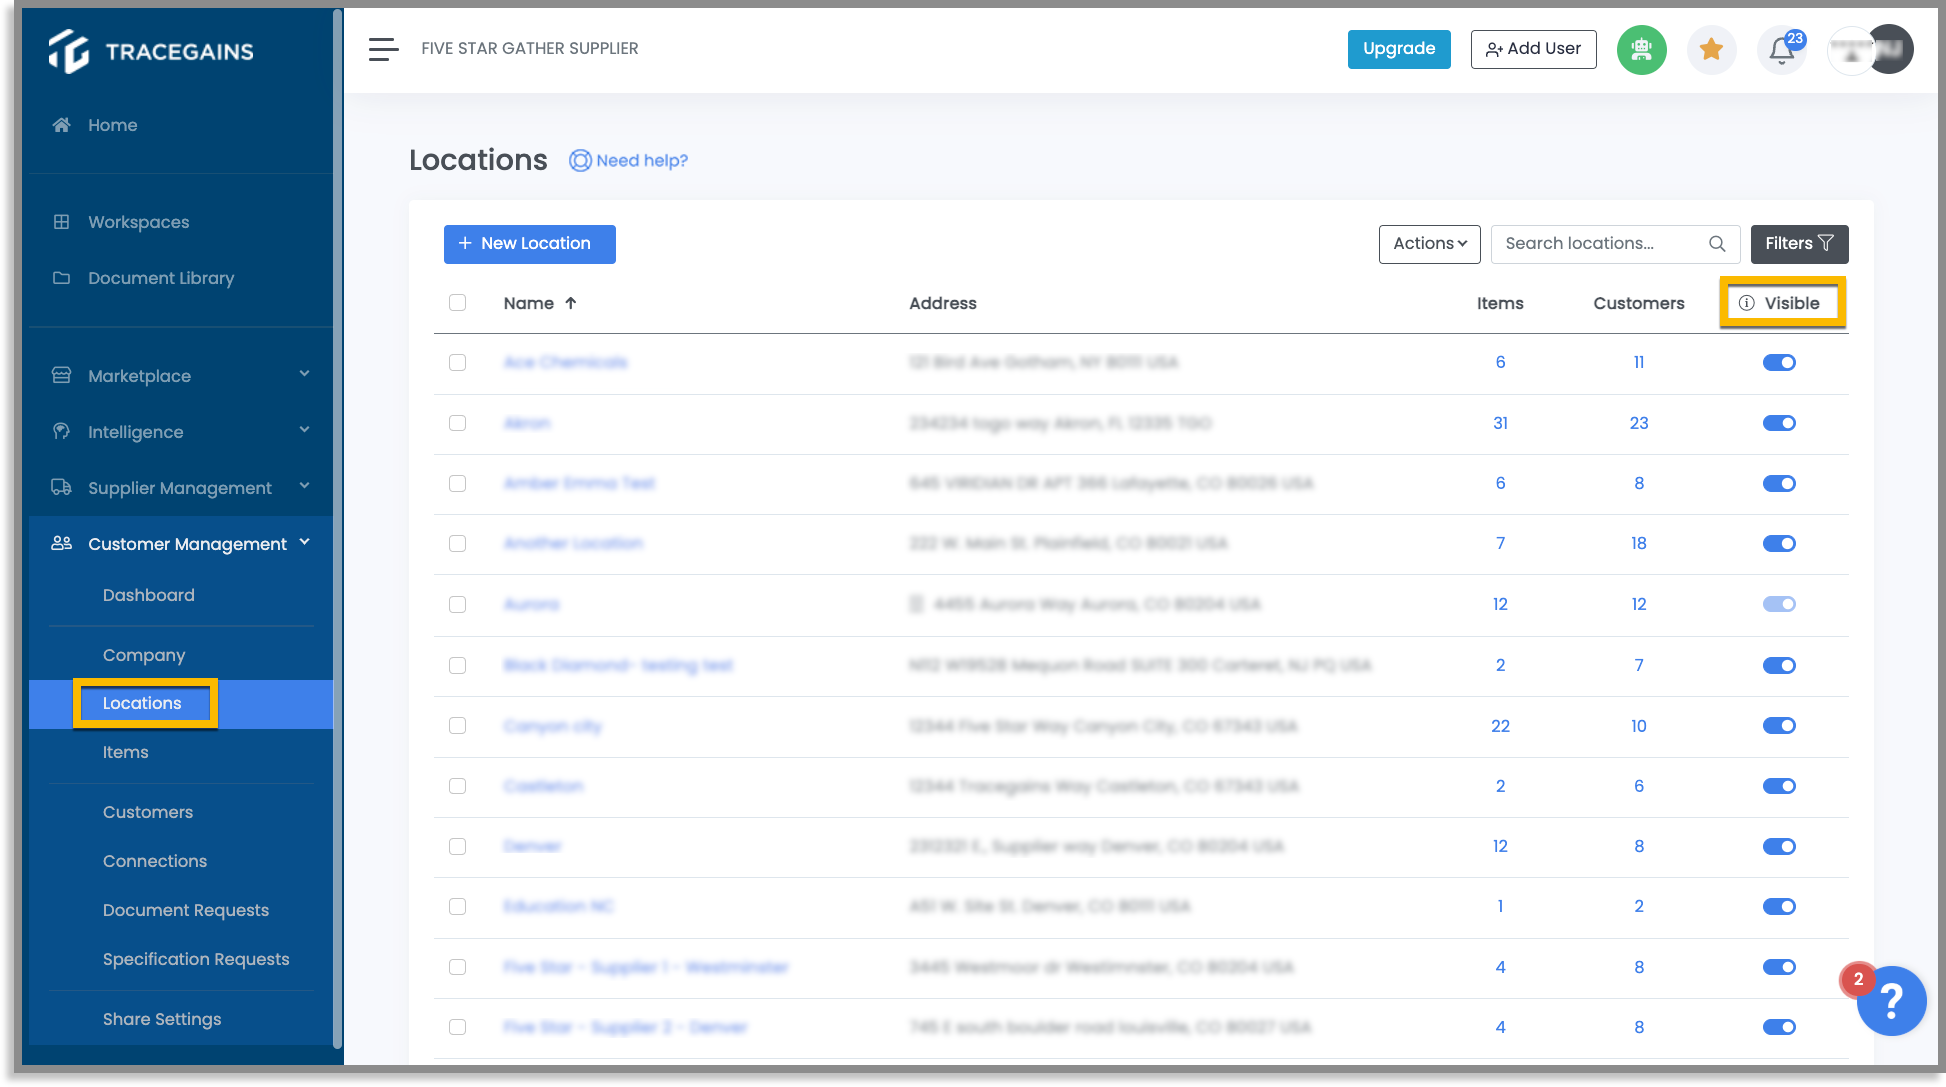This screenshot has width=1946, height=1087.
Task: Toggle visibility for row with 10 customers
Action: click(1779, 726)
